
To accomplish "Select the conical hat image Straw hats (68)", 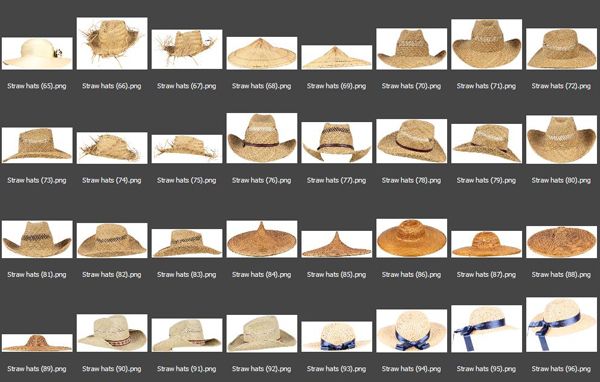I will (x=262, y=53).
